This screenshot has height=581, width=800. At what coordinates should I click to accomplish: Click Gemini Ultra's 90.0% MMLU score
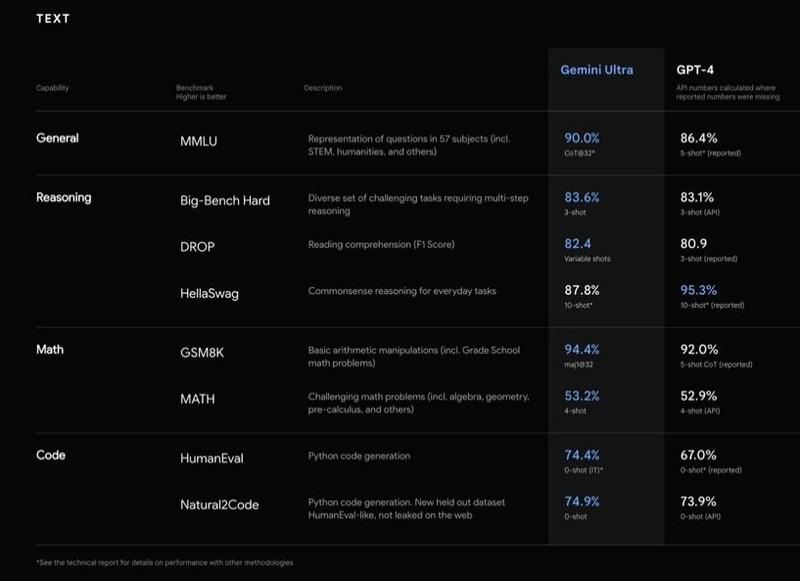point(582,139)
